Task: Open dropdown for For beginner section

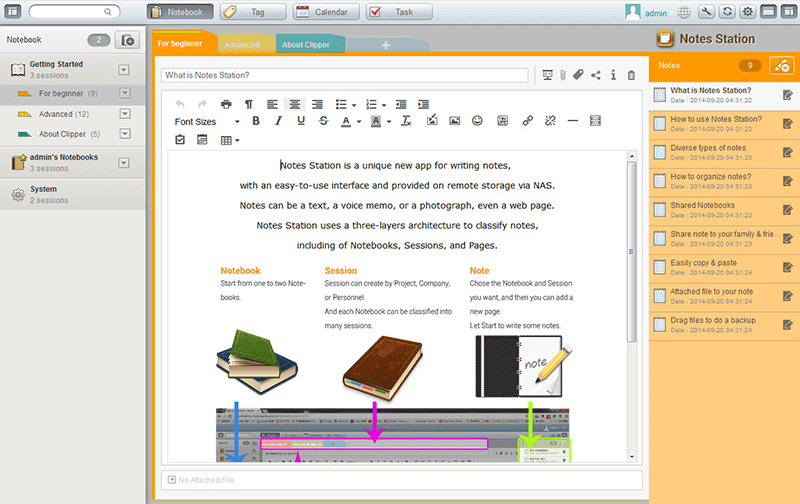Action: (x=125, y=93)
